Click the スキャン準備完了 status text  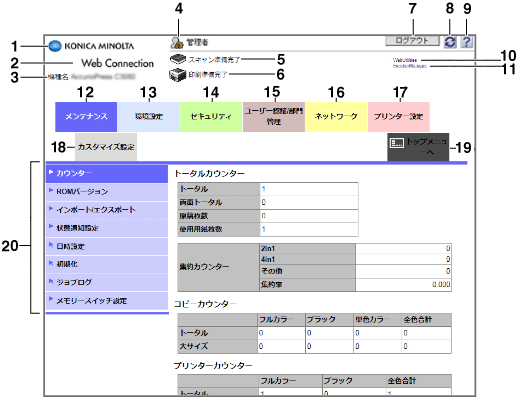(214, 60)
